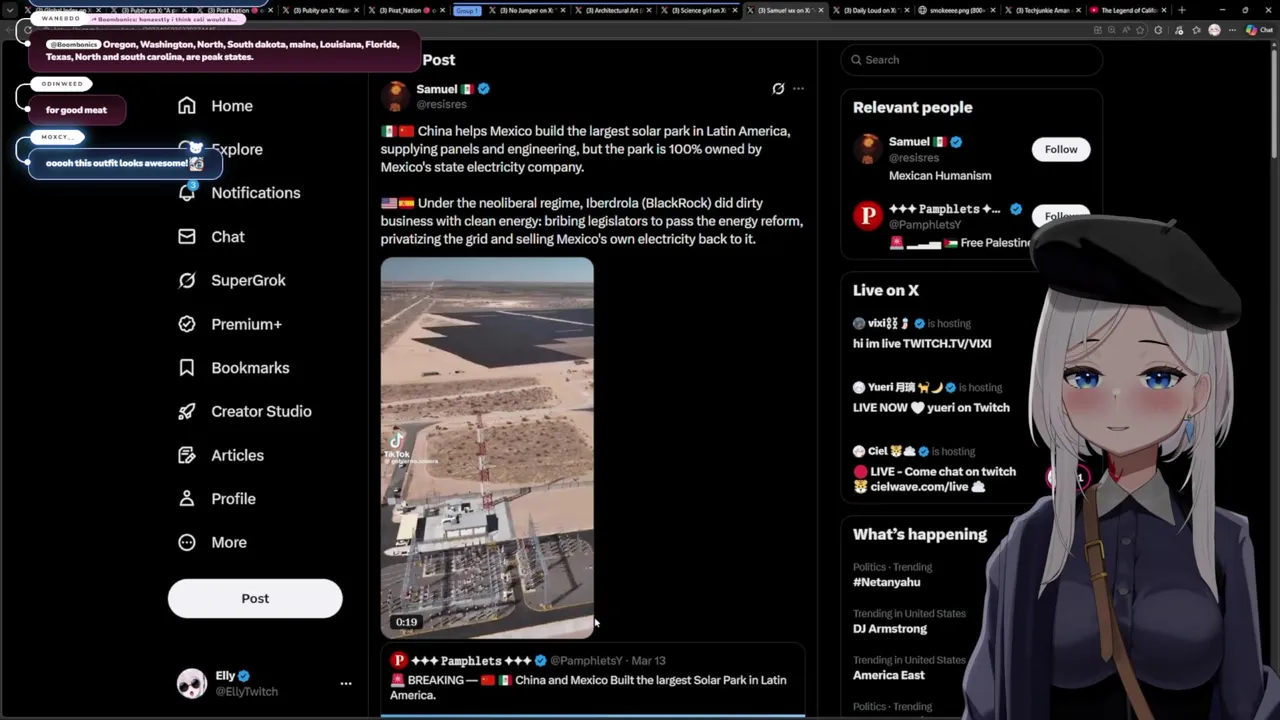Open the Notifications page

pos(238,193)
